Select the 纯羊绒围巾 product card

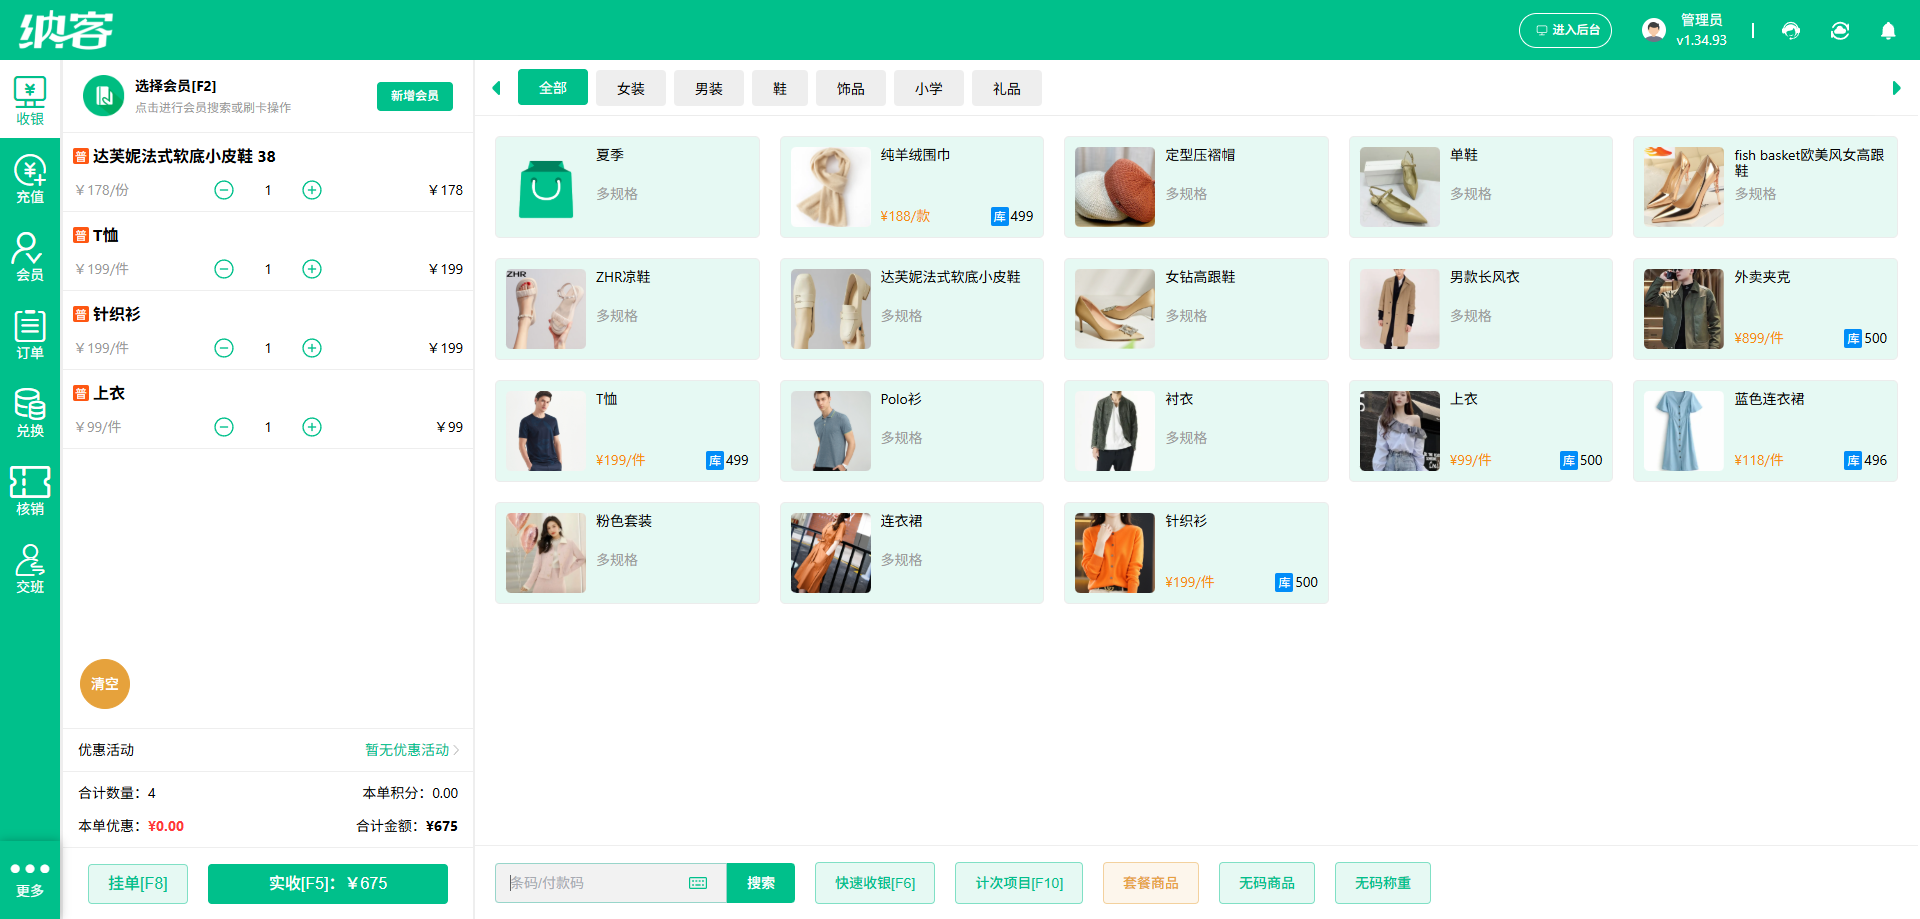pos(912,187)
